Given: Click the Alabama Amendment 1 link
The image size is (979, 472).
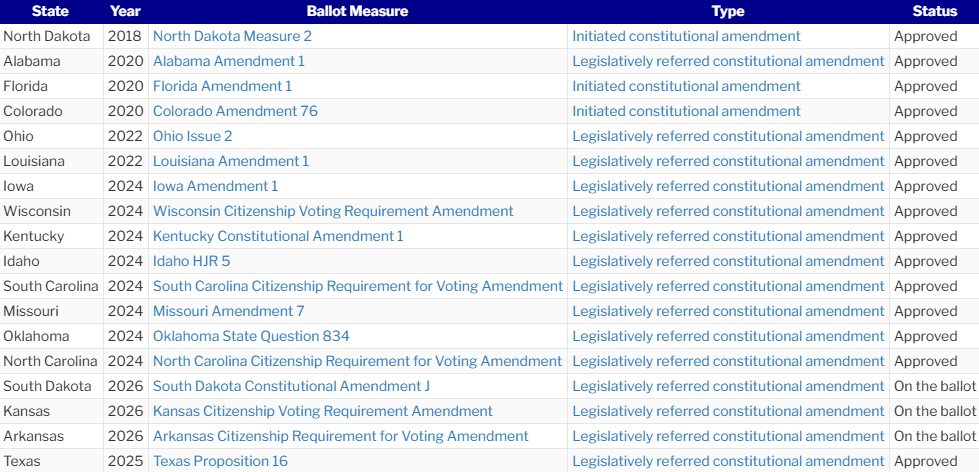Looking at the screenshot, I should 229,61.
